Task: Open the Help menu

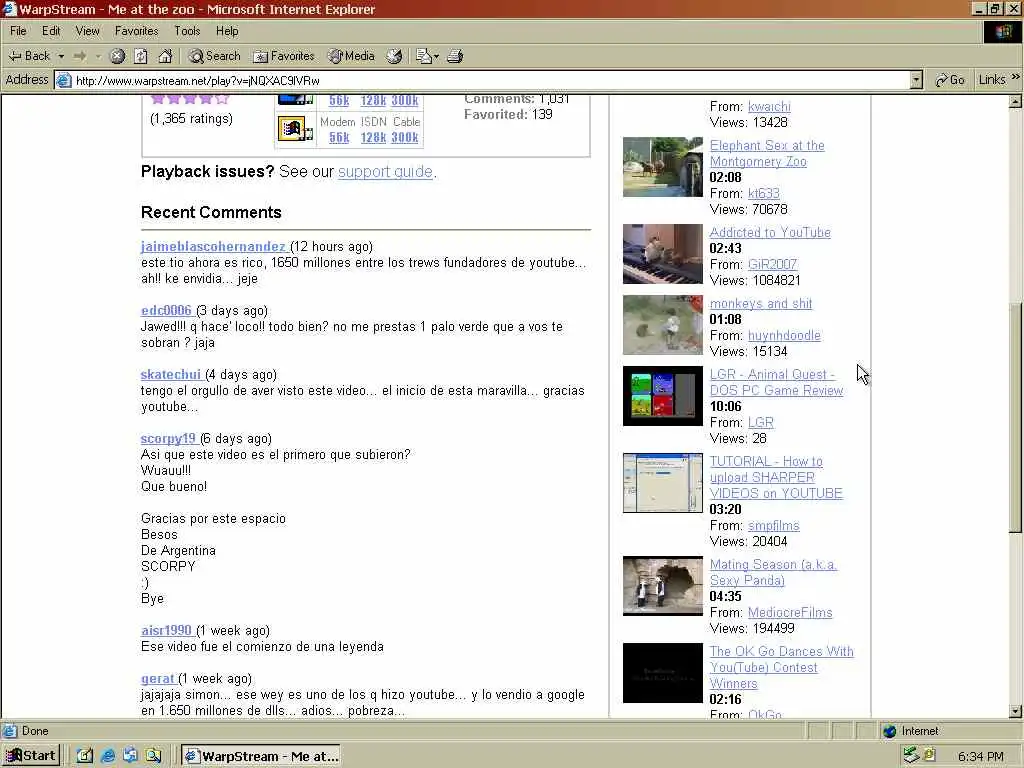Action: 227,31
